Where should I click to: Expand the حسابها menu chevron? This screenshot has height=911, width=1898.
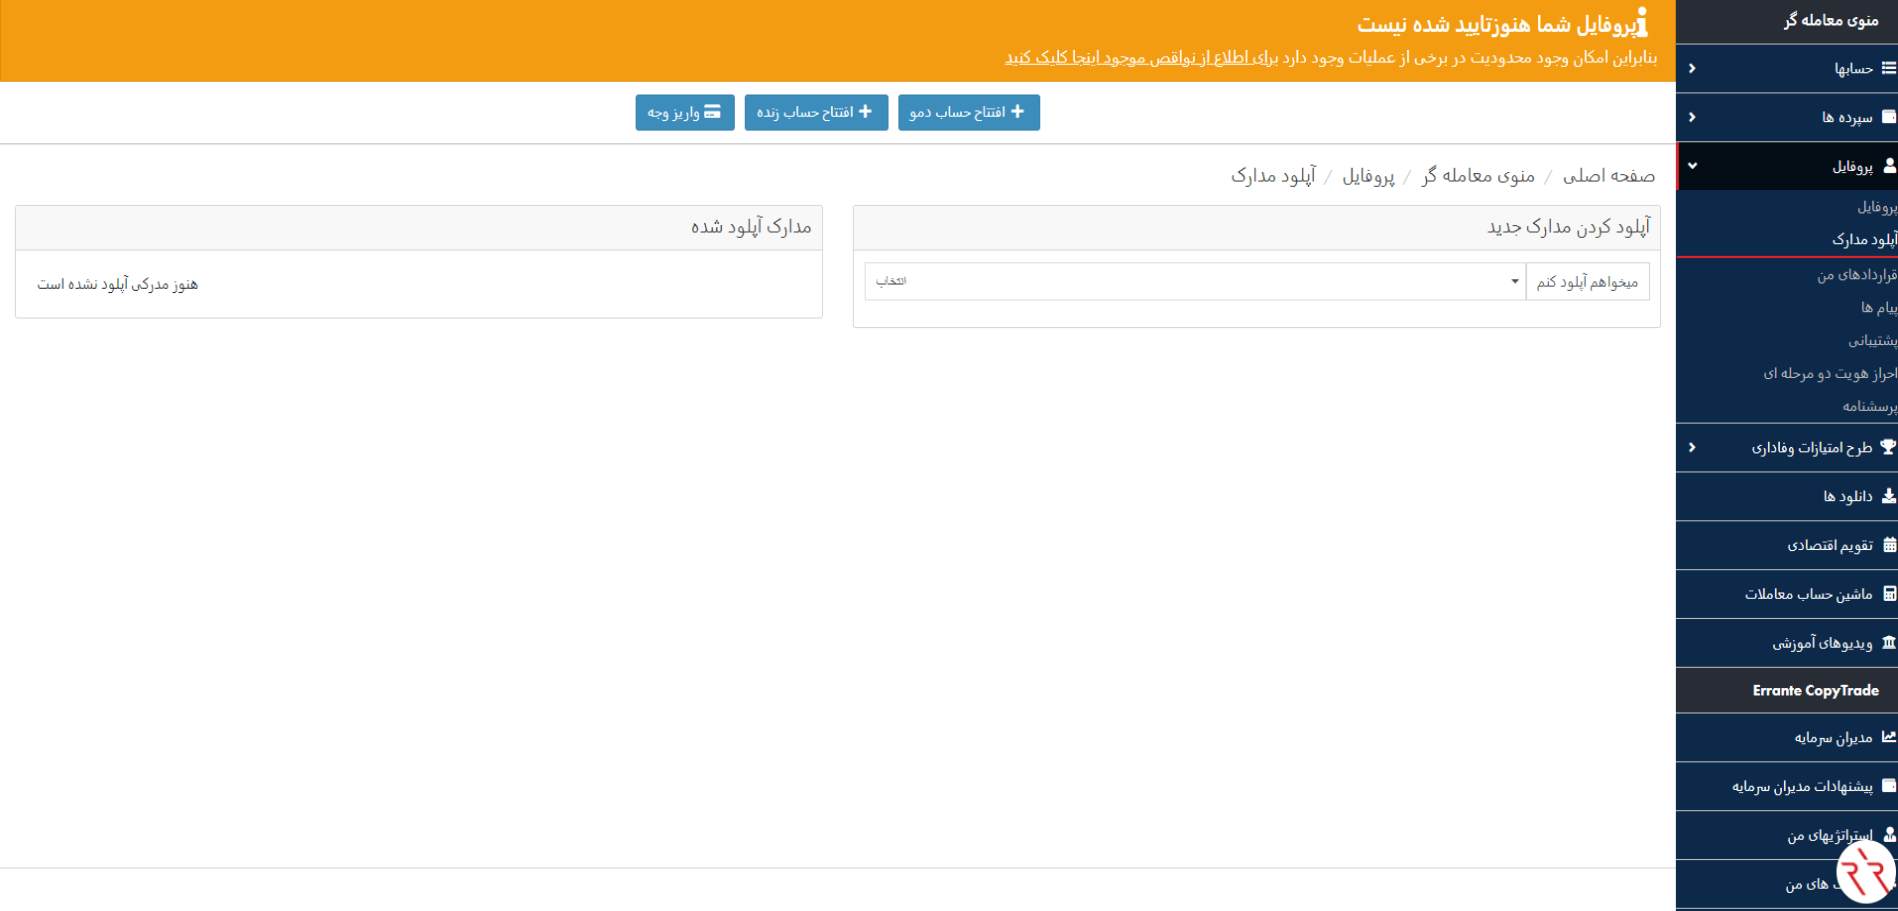pos(1692,68)
